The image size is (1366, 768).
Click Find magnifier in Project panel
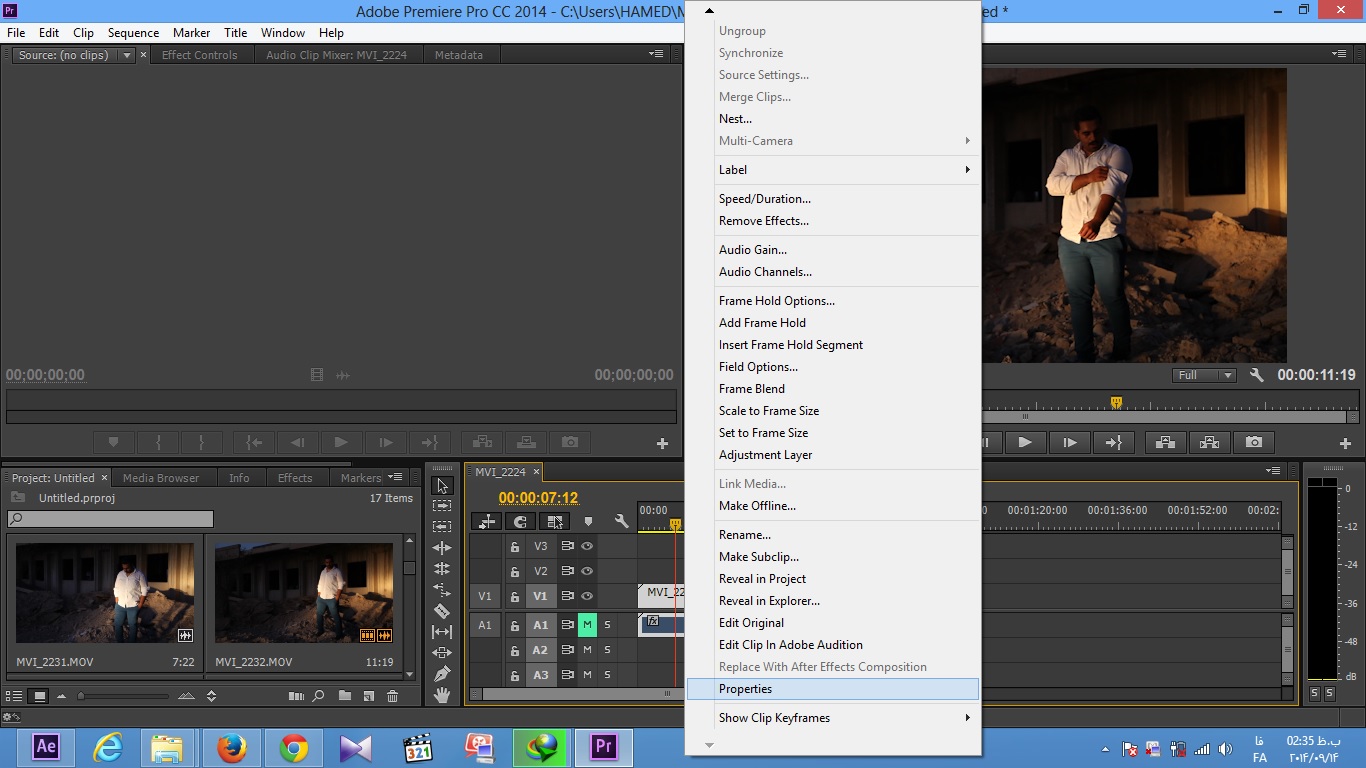coord(319,696)
